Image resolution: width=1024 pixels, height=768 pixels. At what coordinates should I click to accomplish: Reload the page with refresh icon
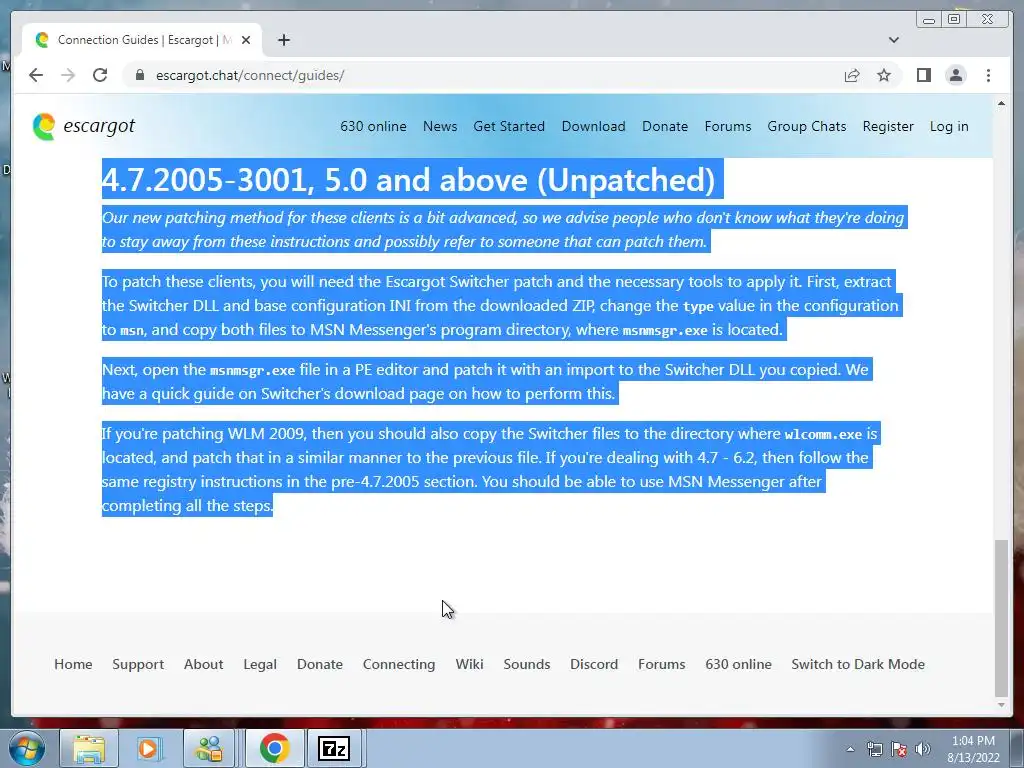100,75
